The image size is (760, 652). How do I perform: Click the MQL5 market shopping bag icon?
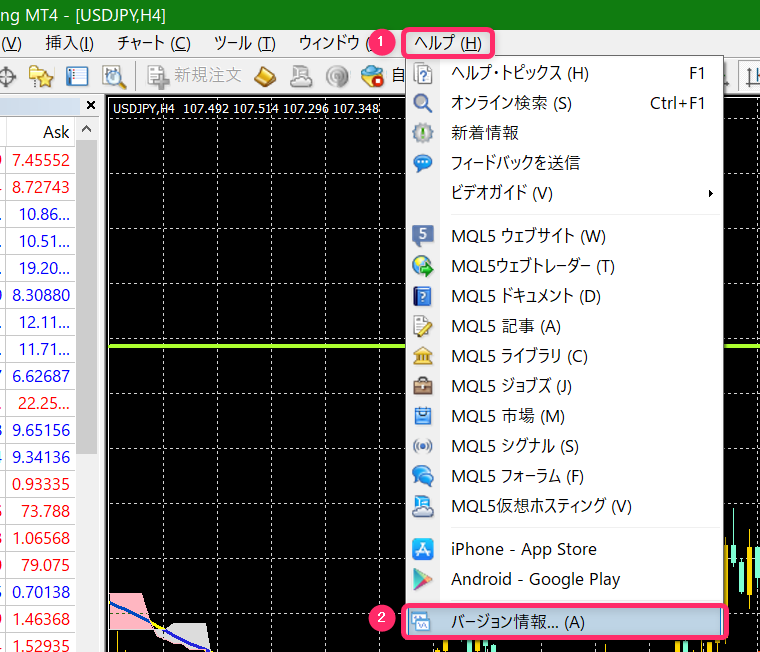click(x=423, y=416)
